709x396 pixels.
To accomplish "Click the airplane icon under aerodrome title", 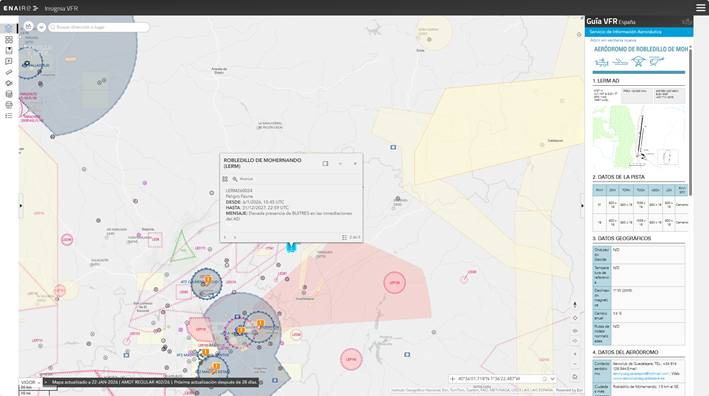I will tap(602, 62).
